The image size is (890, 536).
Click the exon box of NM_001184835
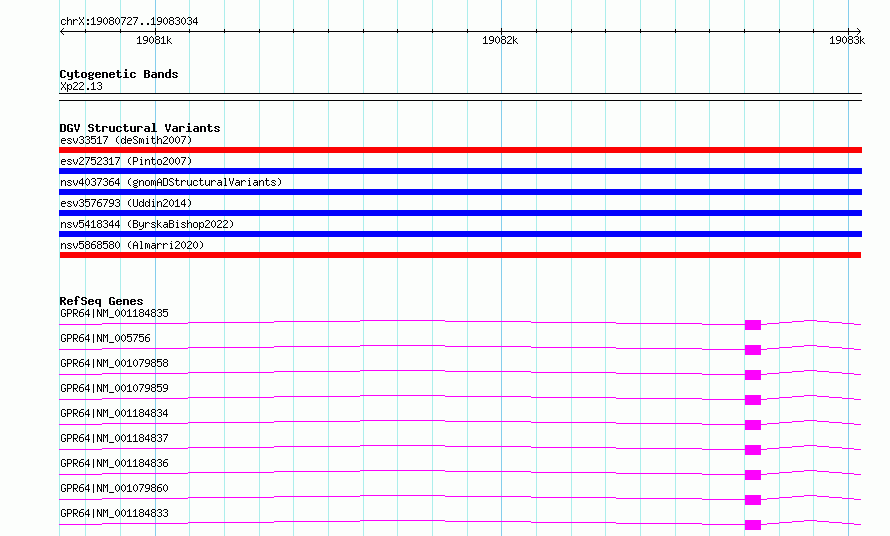coord(753,325)
